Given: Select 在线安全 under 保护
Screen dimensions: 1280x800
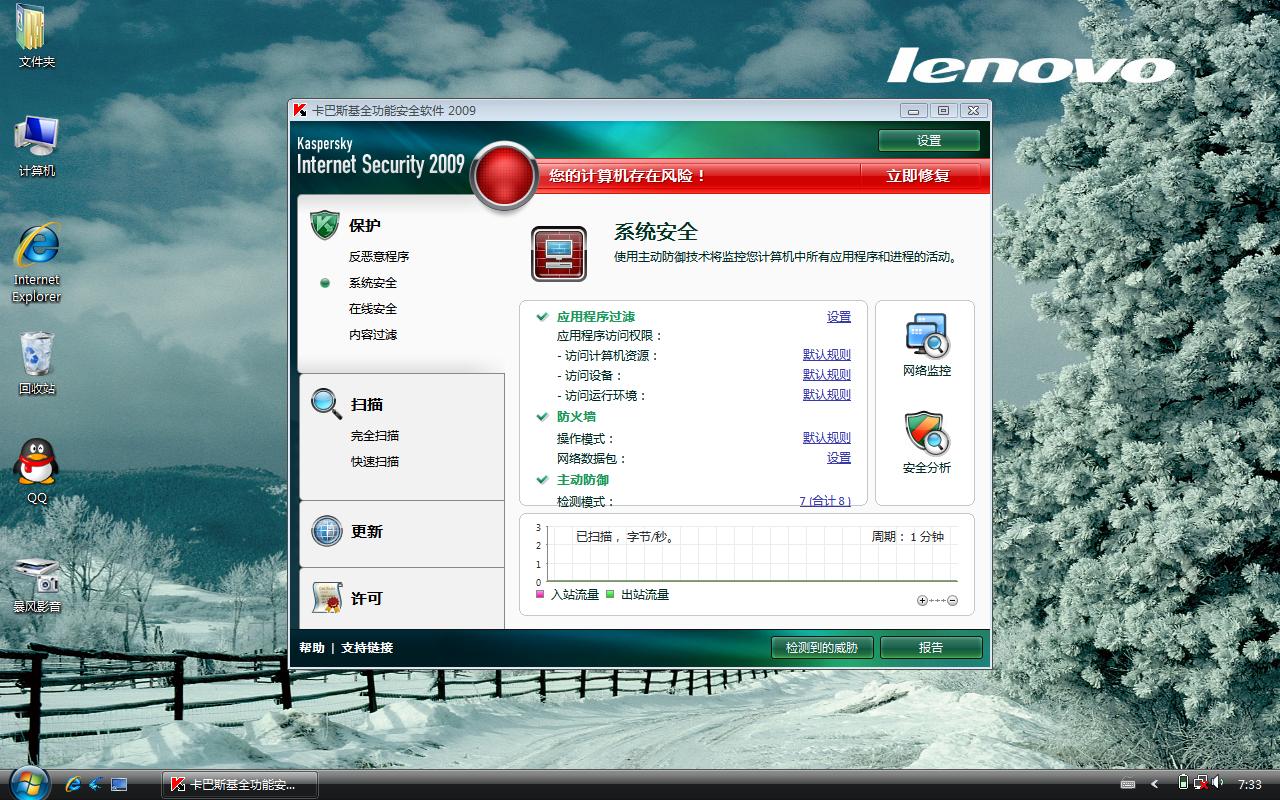Looking at the screenshot, I should pos(373,309).
